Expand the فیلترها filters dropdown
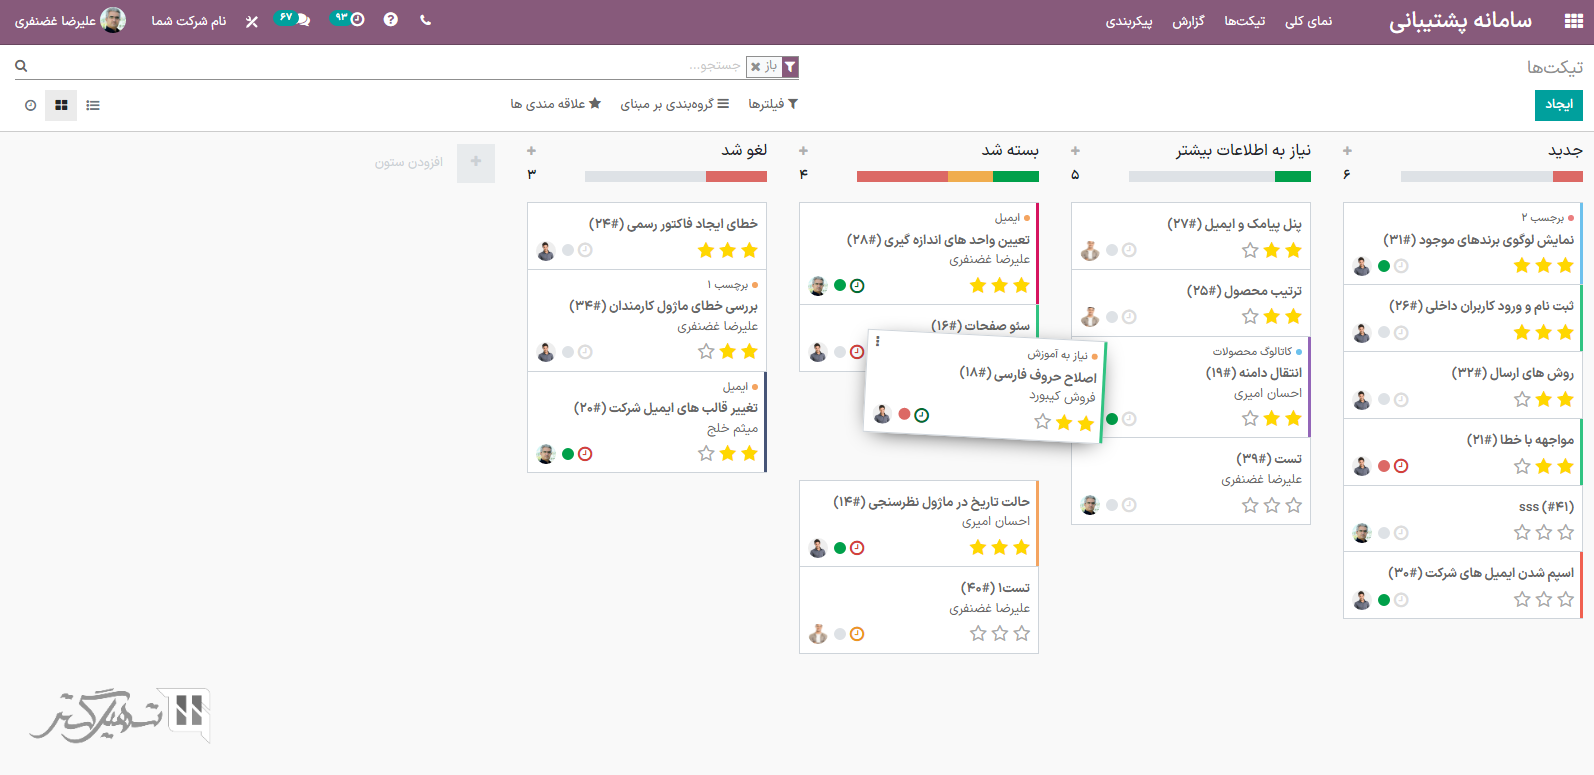Viewport: 1594px width, 775px height. tap(773, 104)
